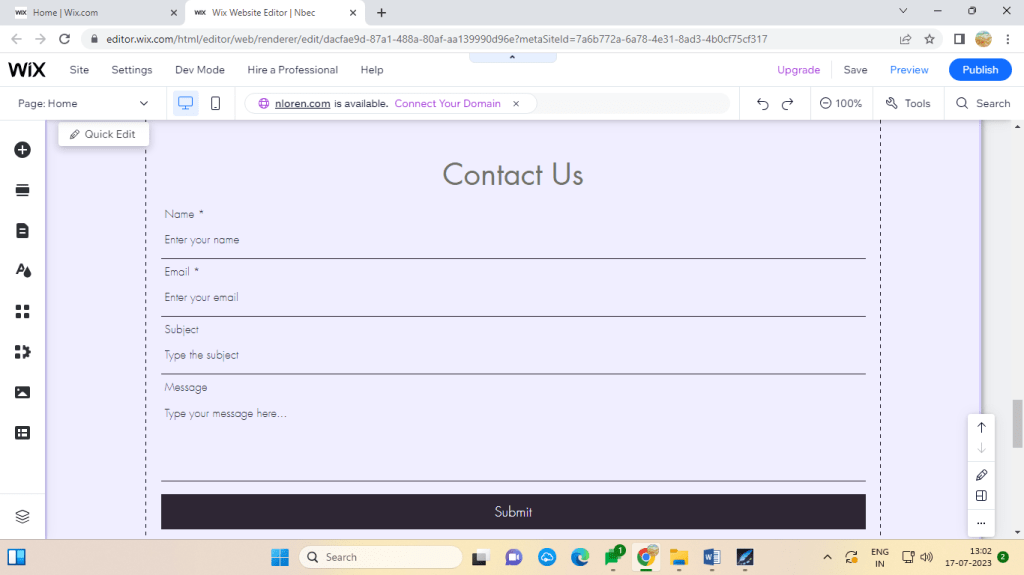This screenshot has width=1024, height=575.
Task: Click the Connect Your Domain link
Action: 447,103
